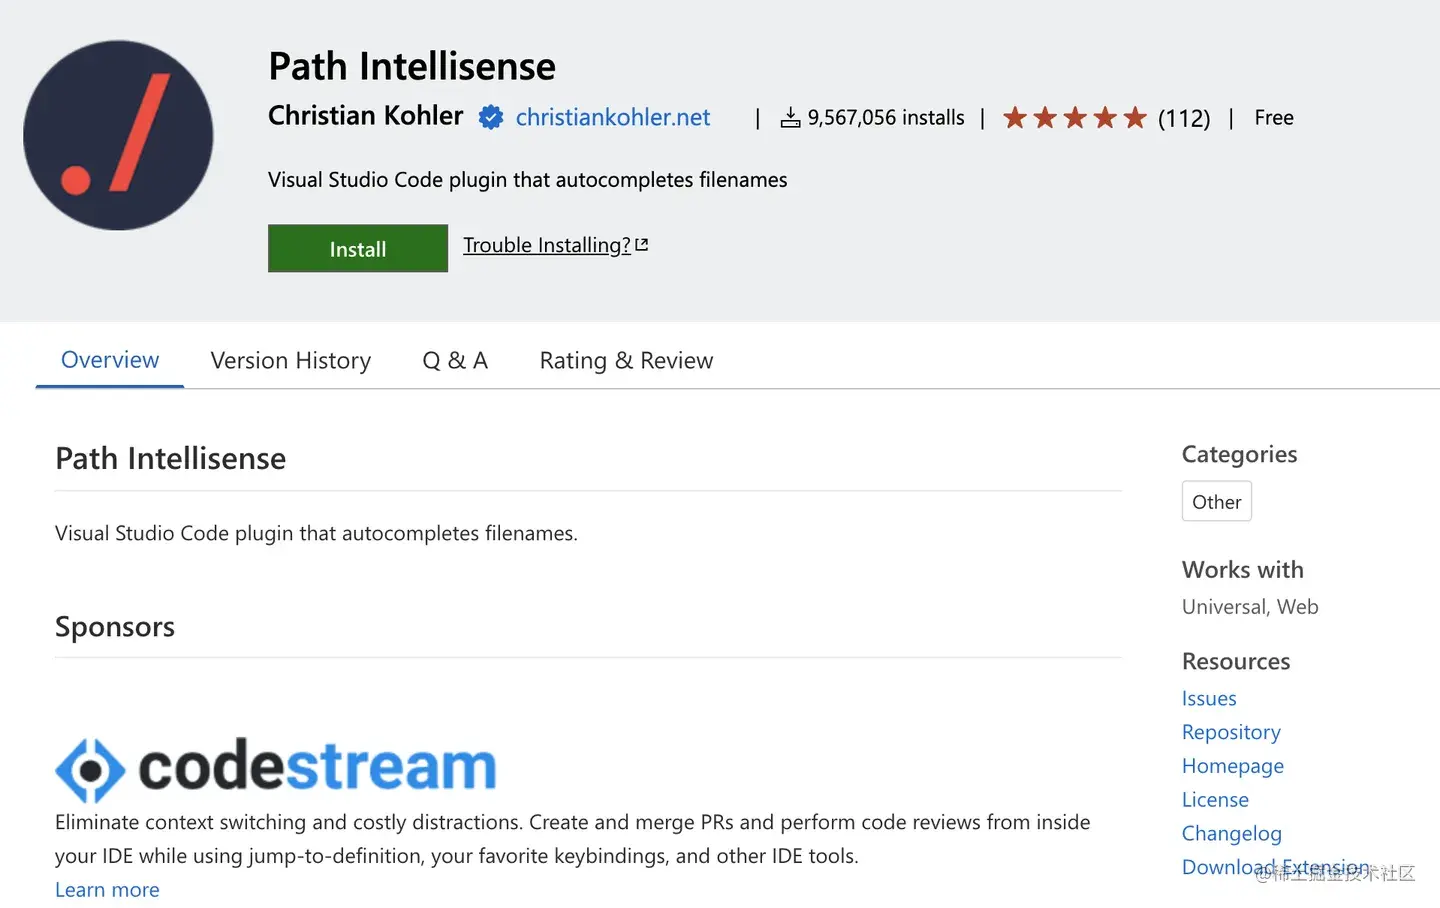Switch to the Version History tab
Viewport: 1440px width, 908px height.
coord(291,360)
